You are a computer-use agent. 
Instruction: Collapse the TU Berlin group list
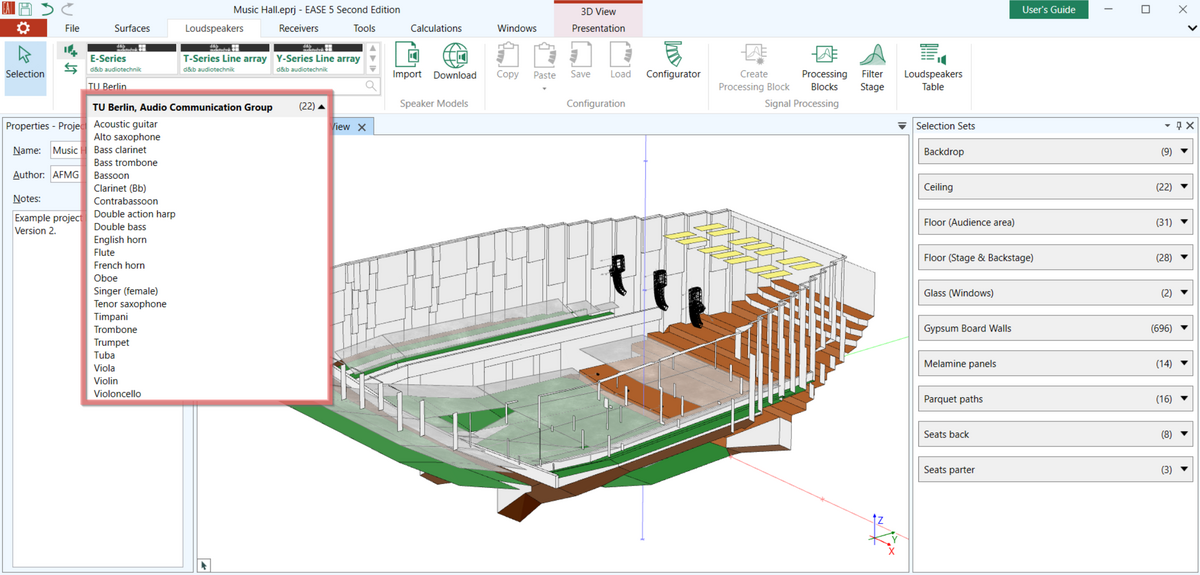tap(321, 107)
